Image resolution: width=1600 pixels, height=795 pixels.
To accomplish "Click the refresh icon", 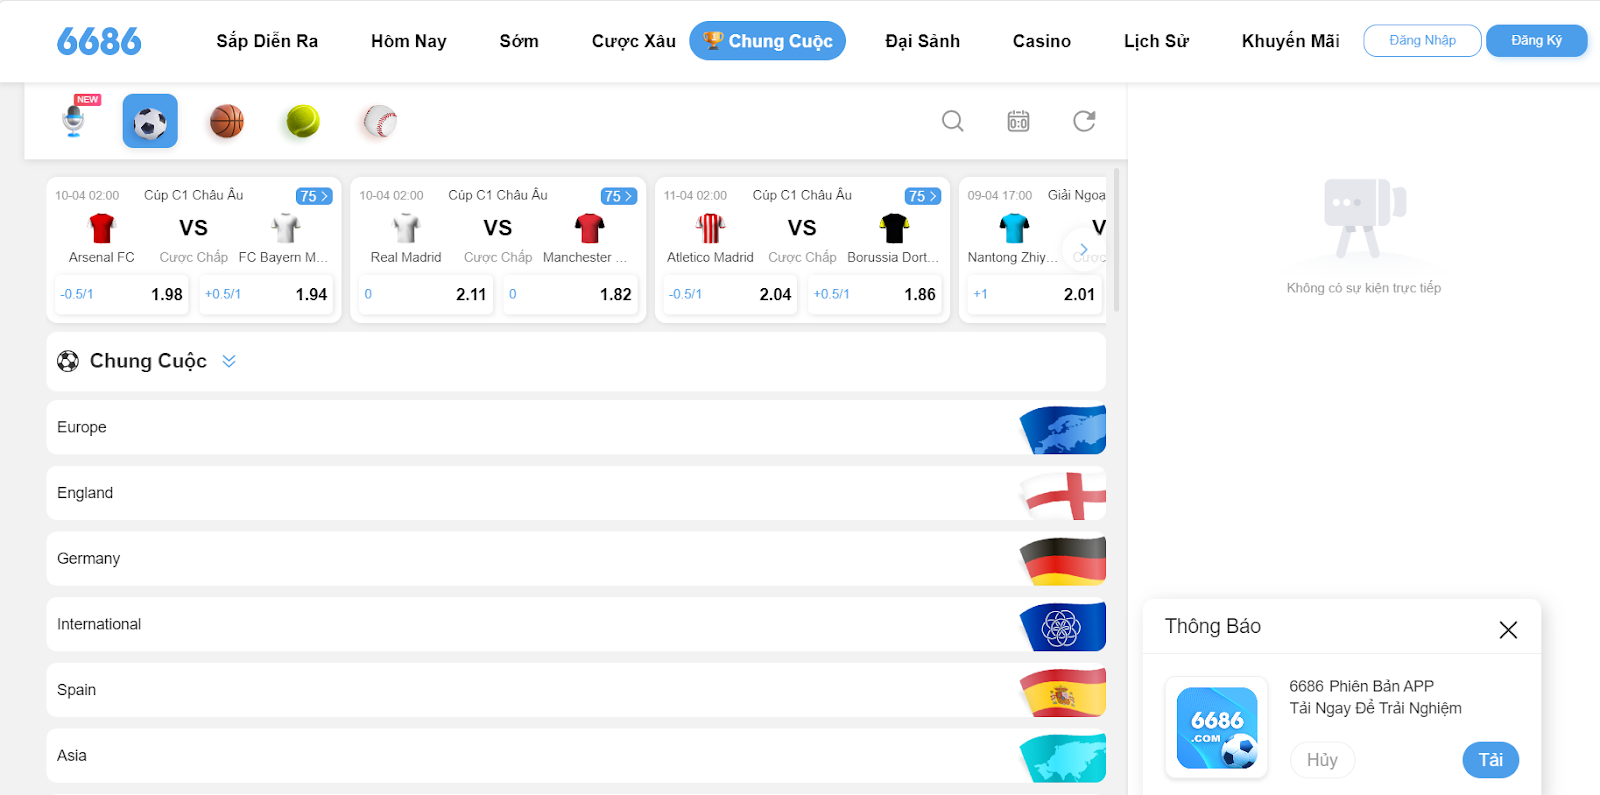I will [1084, 121].
